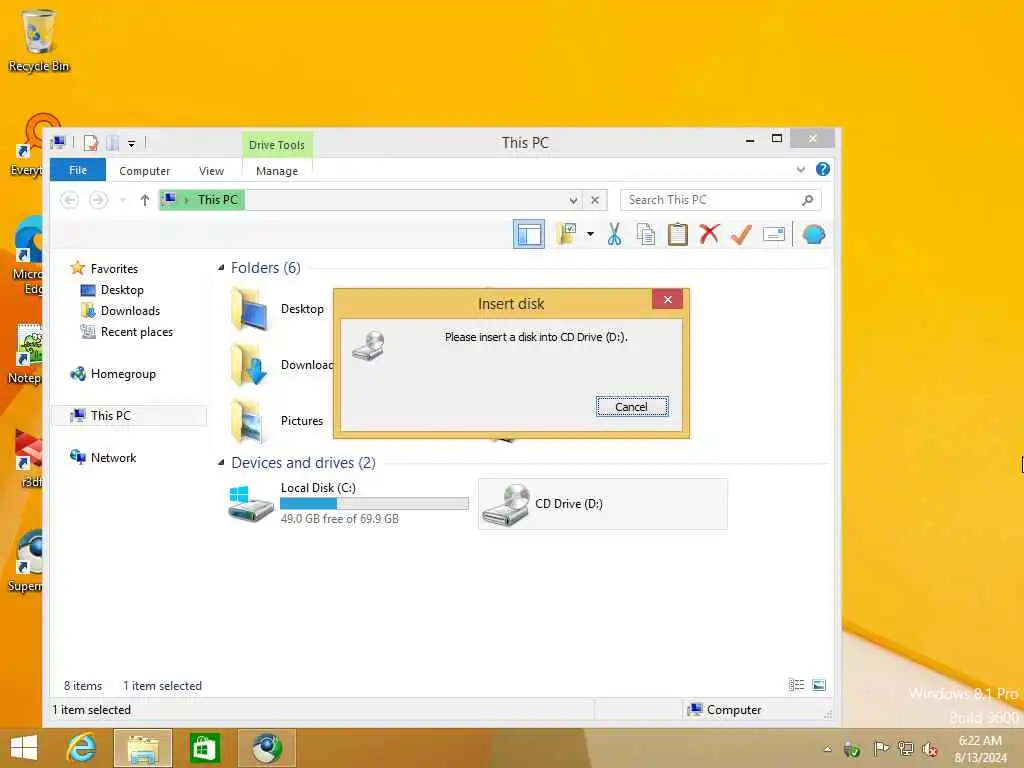
Task: Click the Paste clipboard icon
Action: (x=677, y=234)
